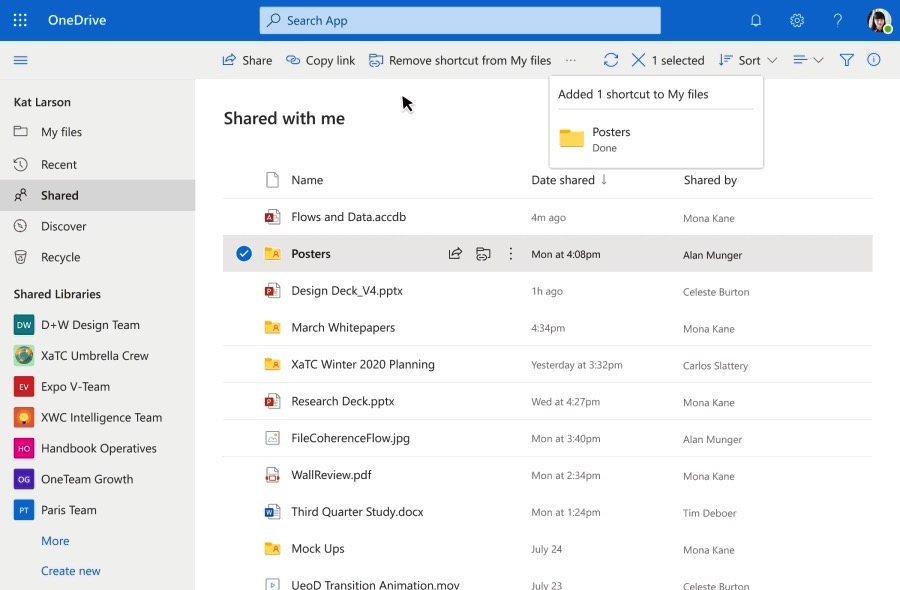Screen dimensions: 900x590
Task: Open the notifications bell
Action: (756, 20)
